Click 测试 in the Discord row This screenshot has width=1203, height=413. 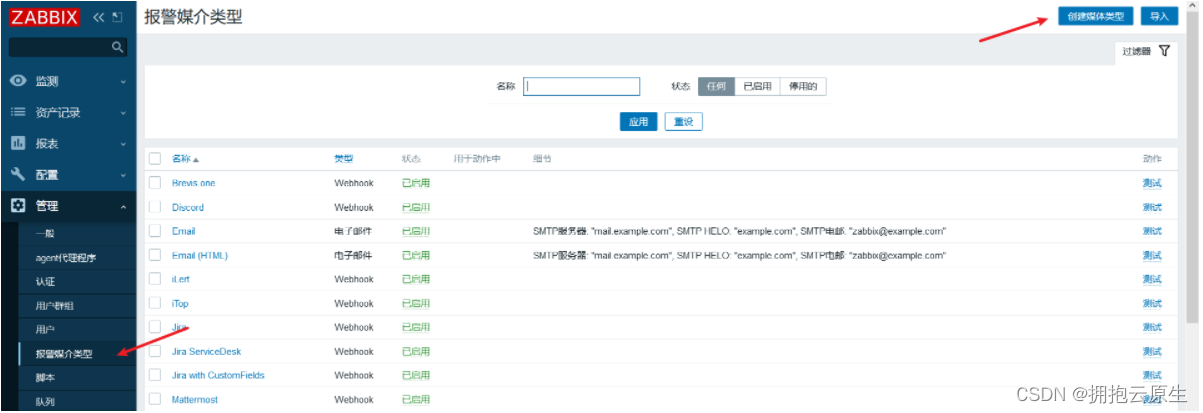[1152, 207]
